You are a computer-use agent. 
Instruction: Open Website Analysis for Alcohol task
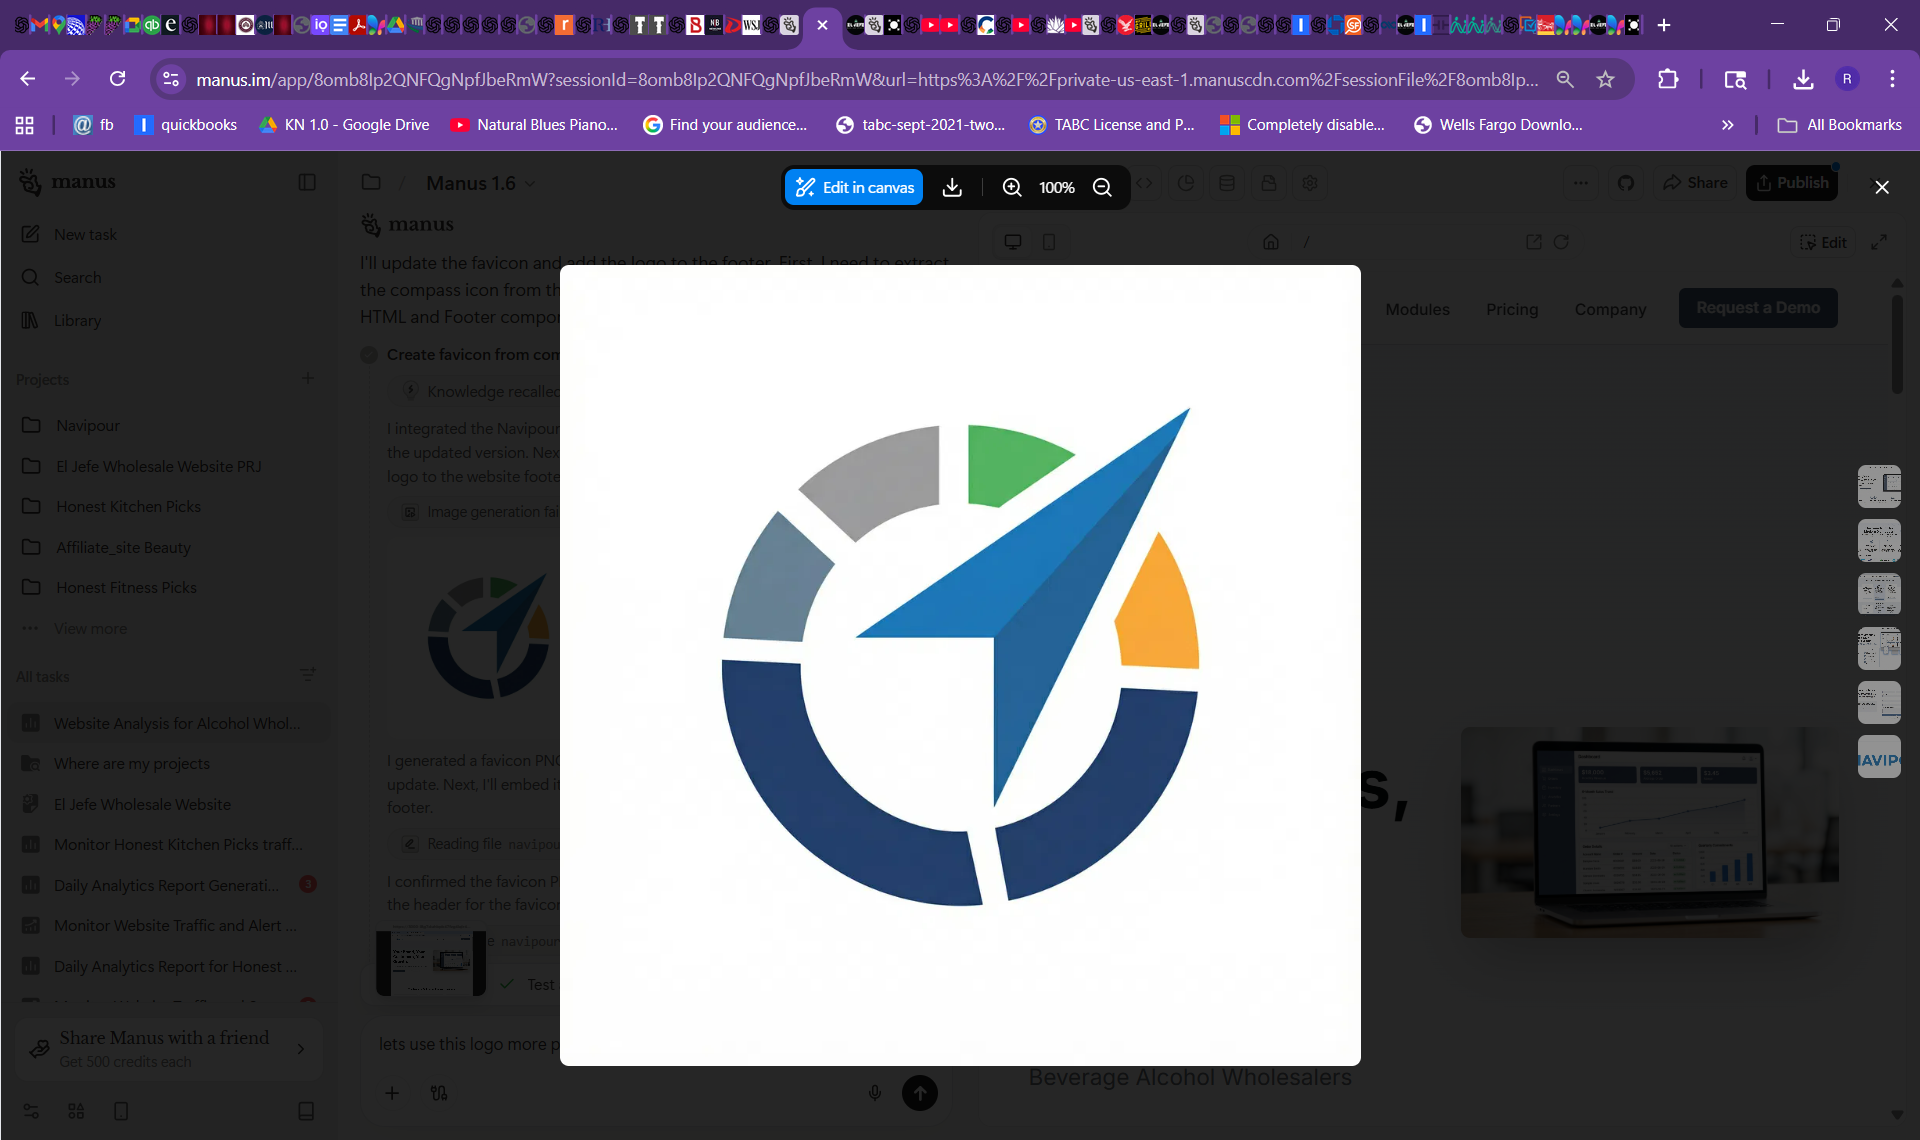(176, 723)
